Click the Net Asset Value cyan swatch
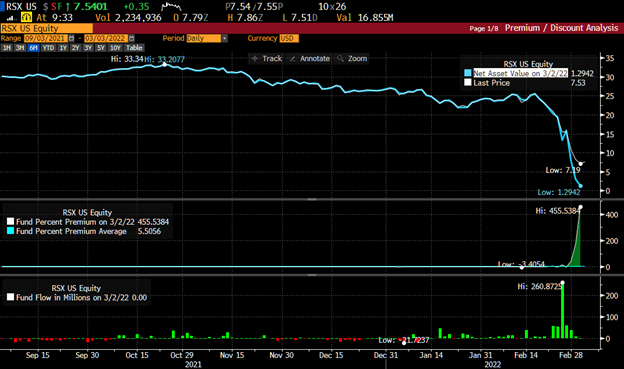 coord(468,73)
